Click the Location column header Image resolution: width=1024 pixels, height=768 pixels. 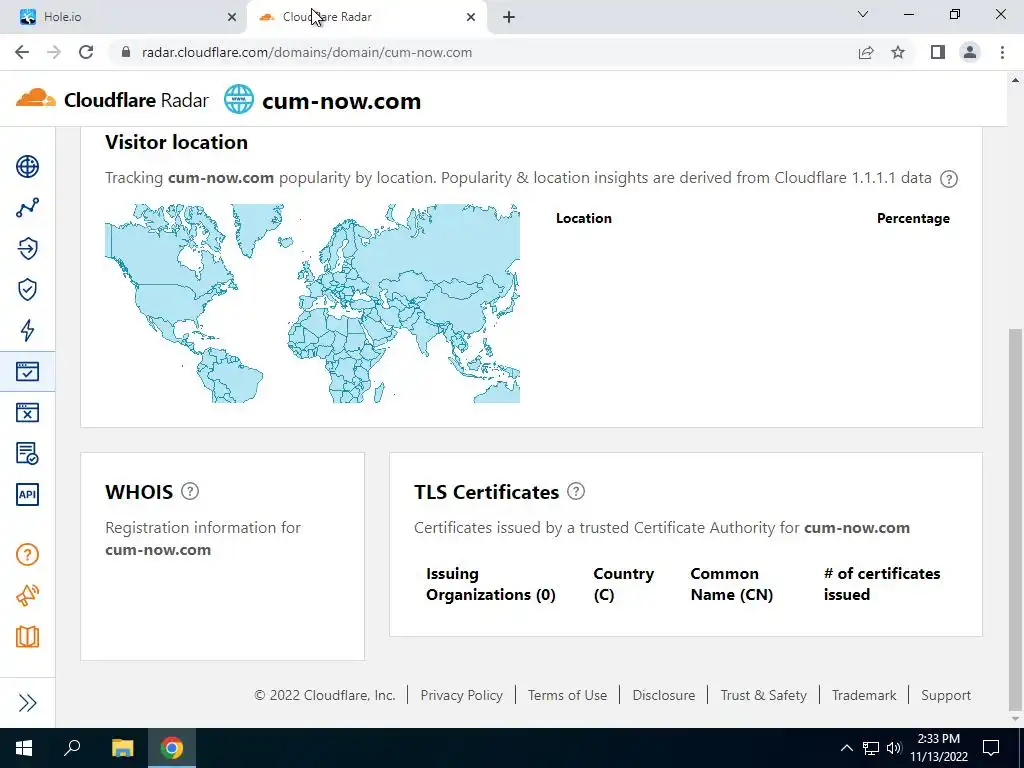[584, 218]
